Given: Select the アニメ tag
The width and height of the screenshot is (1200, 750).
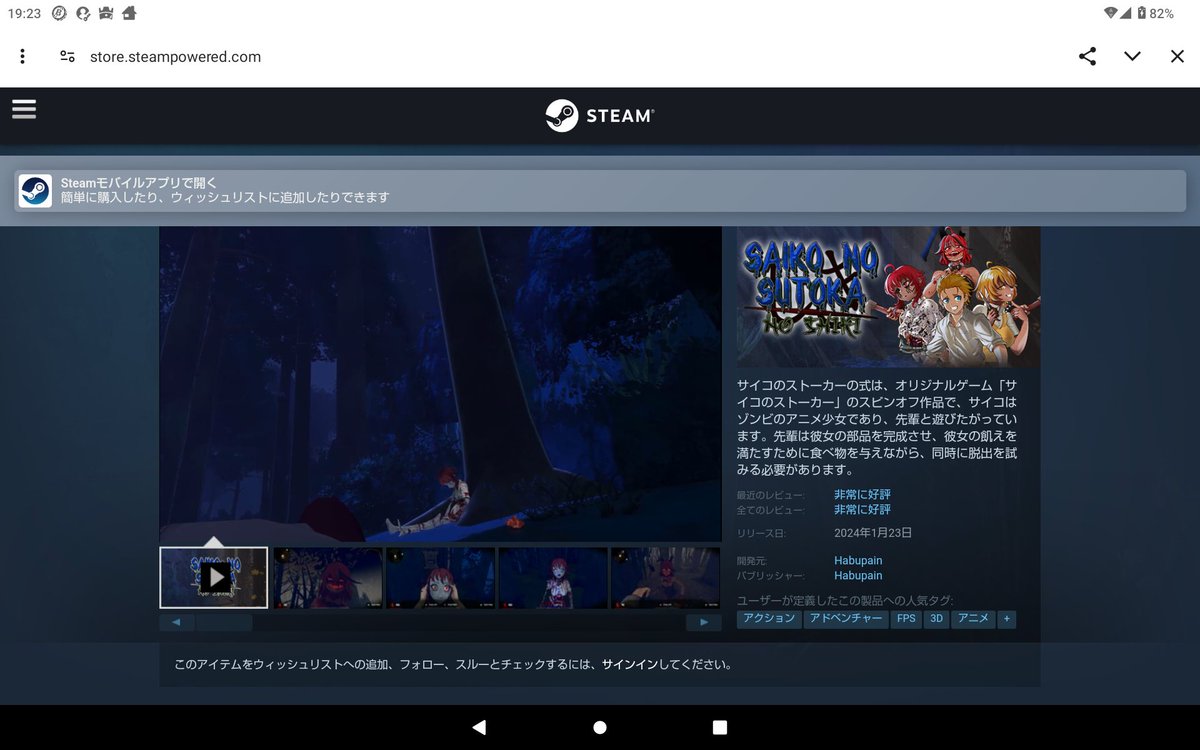Looking at the screenshot, I should click(973, 619).
